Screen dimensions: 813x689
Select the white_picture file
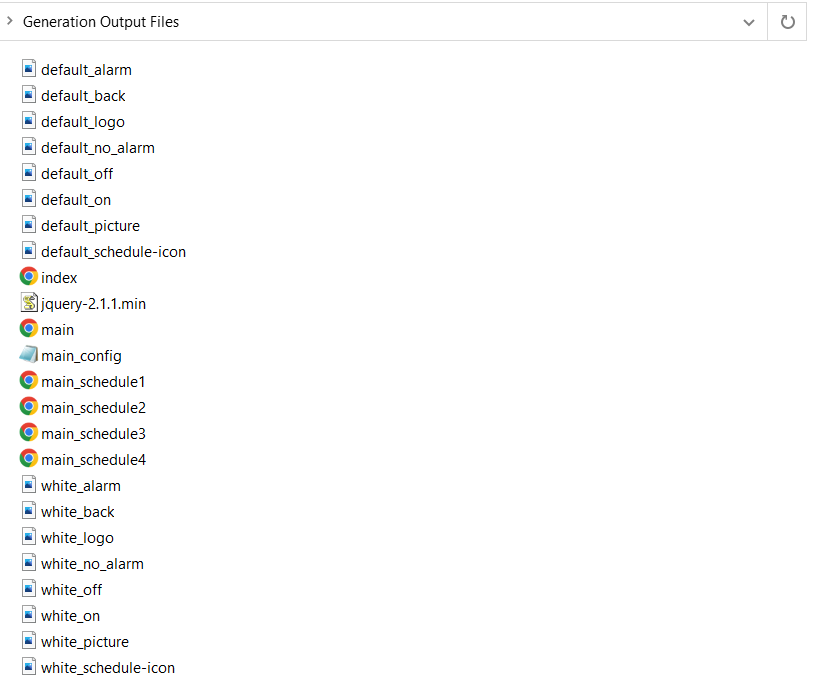(84, 642)
